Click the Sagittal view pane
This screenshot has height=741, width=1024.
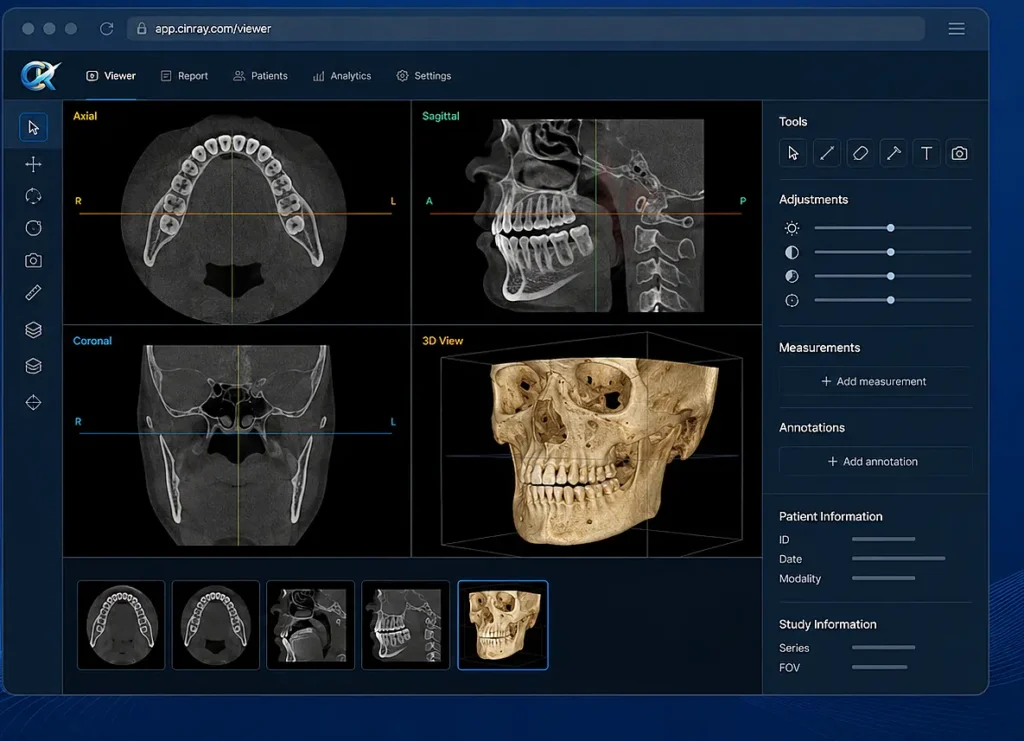(x=587, y=212)
